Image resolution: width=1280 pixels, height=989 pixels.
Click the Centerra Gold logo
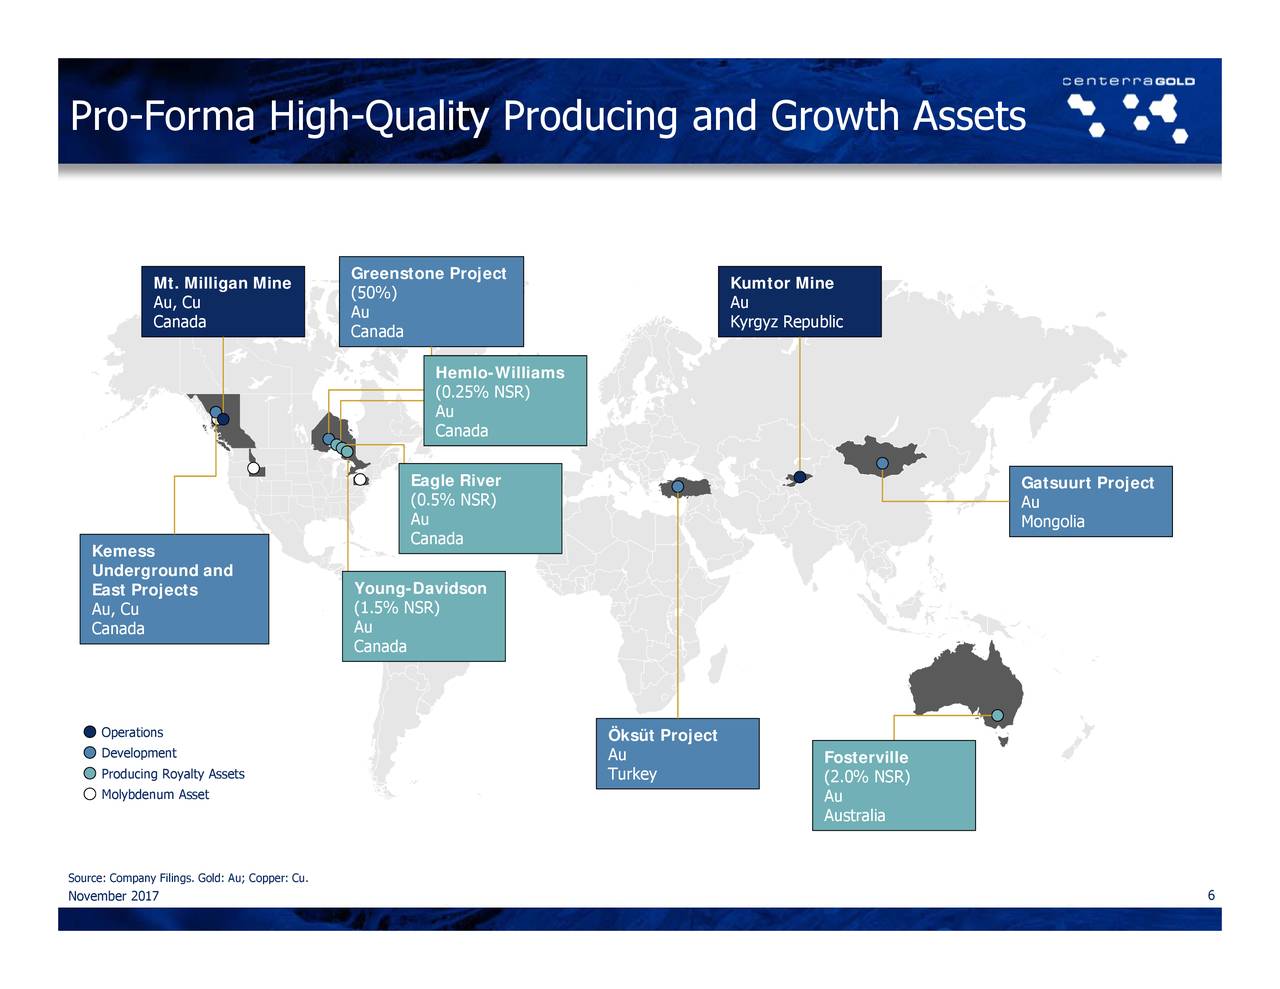tap(1128, 108)
